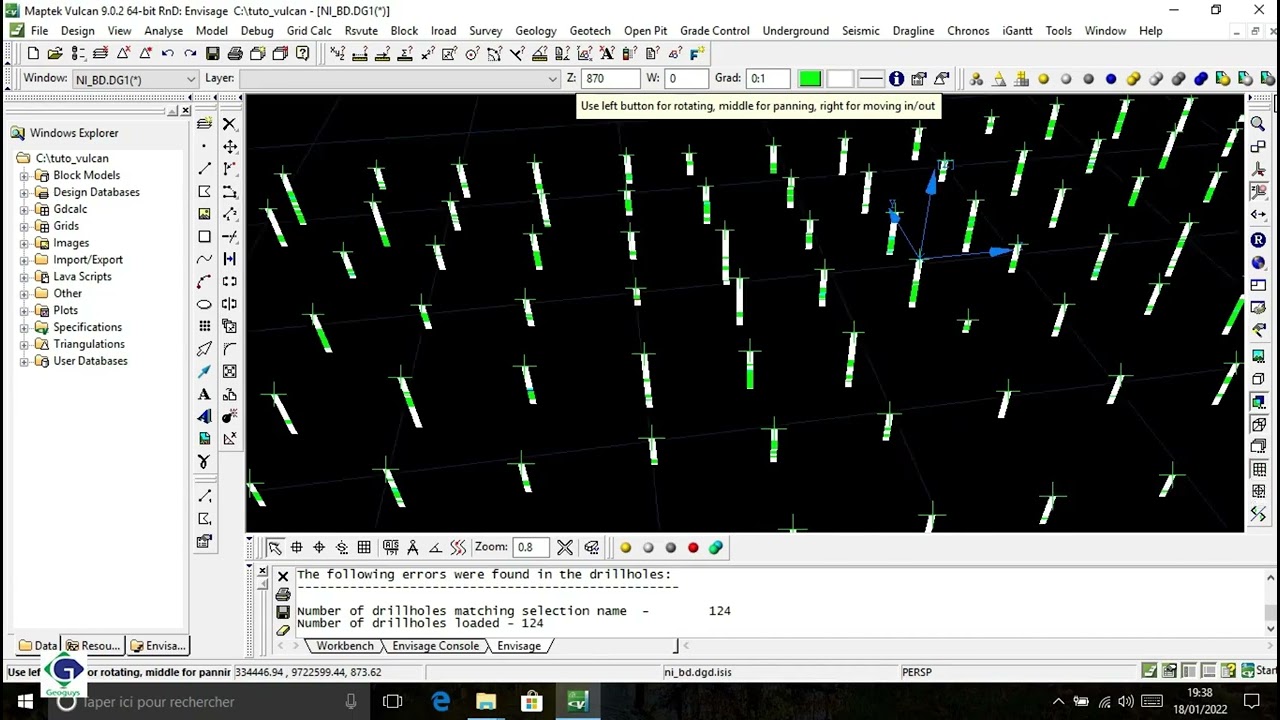Click the Z value input field
Image resolution: width=1280 pixels, height=720 pixels.
[x=610, y=79]
